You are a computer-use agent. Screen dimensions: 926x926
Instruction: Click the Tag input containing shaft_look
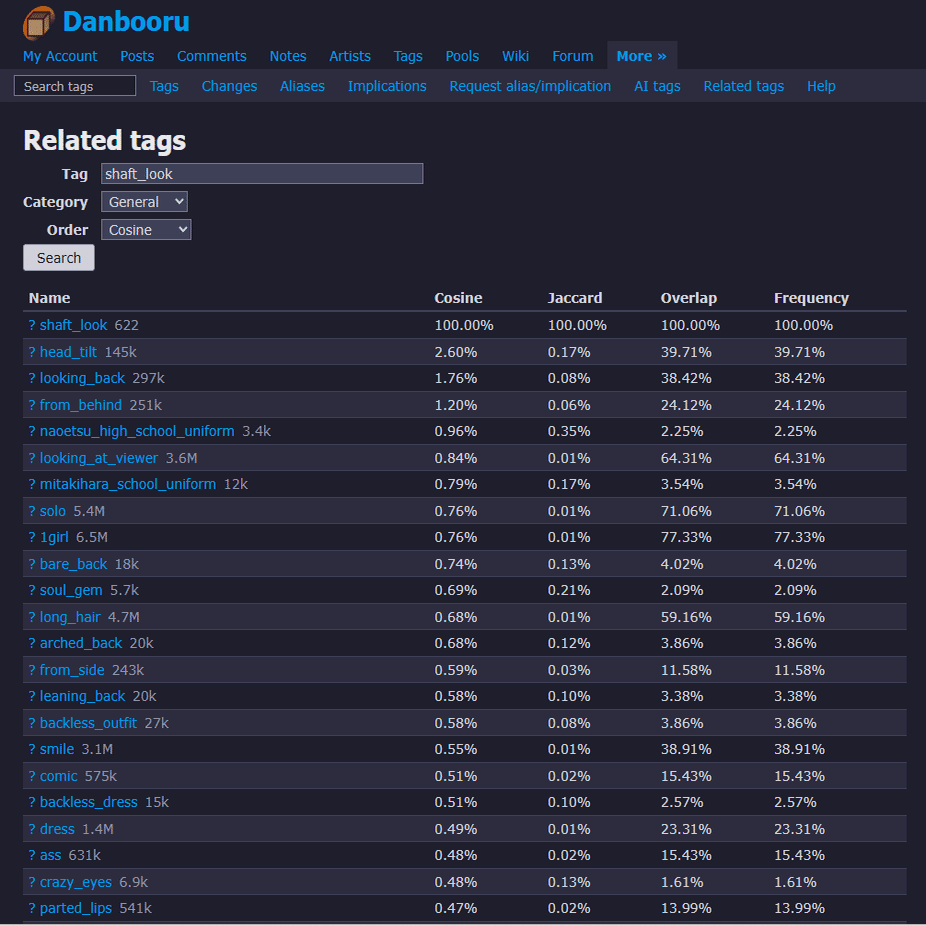[262, 174]
